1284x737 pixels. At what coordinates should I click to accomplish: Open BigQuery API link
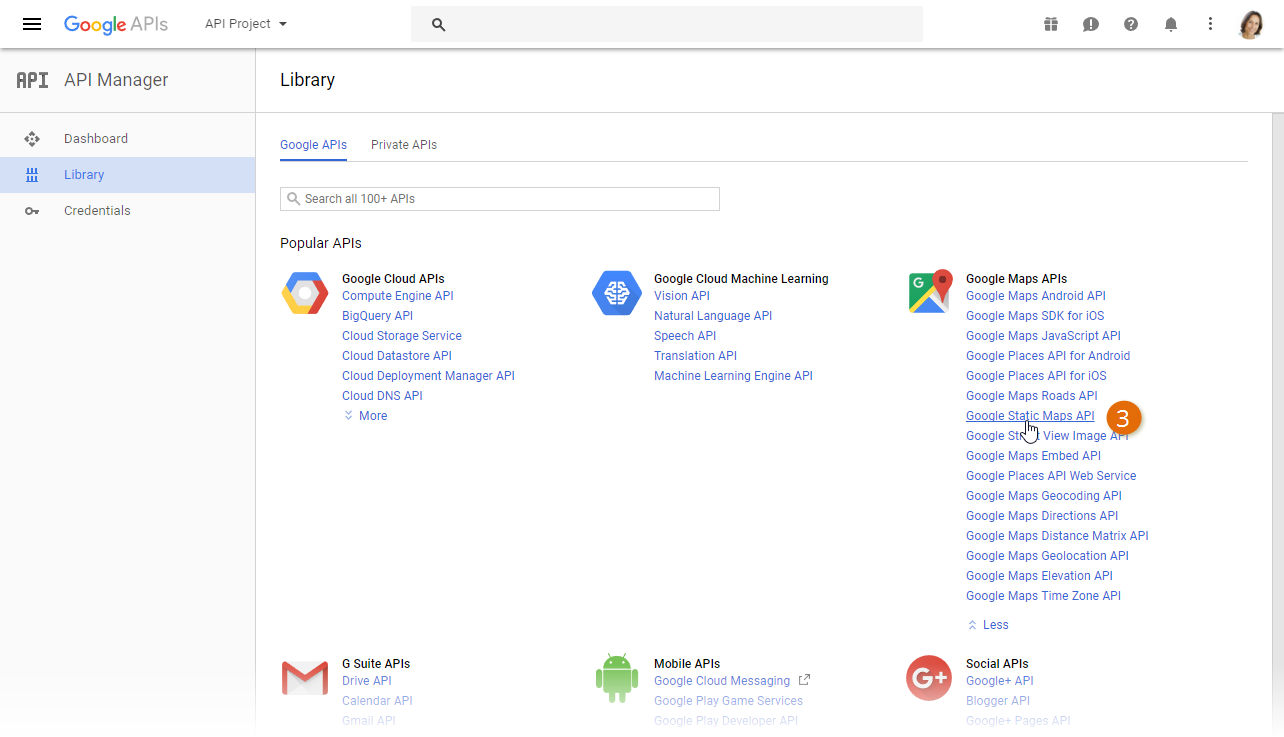pyautogui.click(x=377, y=316)
